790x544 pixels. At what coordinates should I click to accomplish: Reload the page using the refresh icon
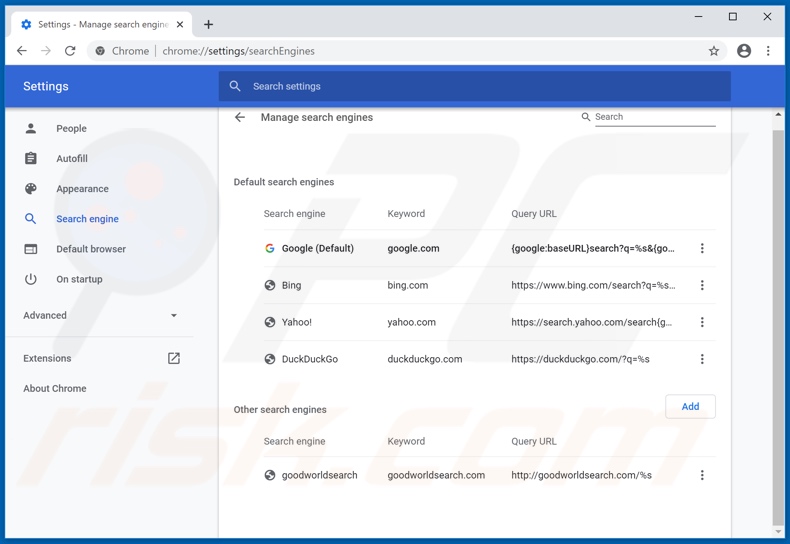click(70, 51)
